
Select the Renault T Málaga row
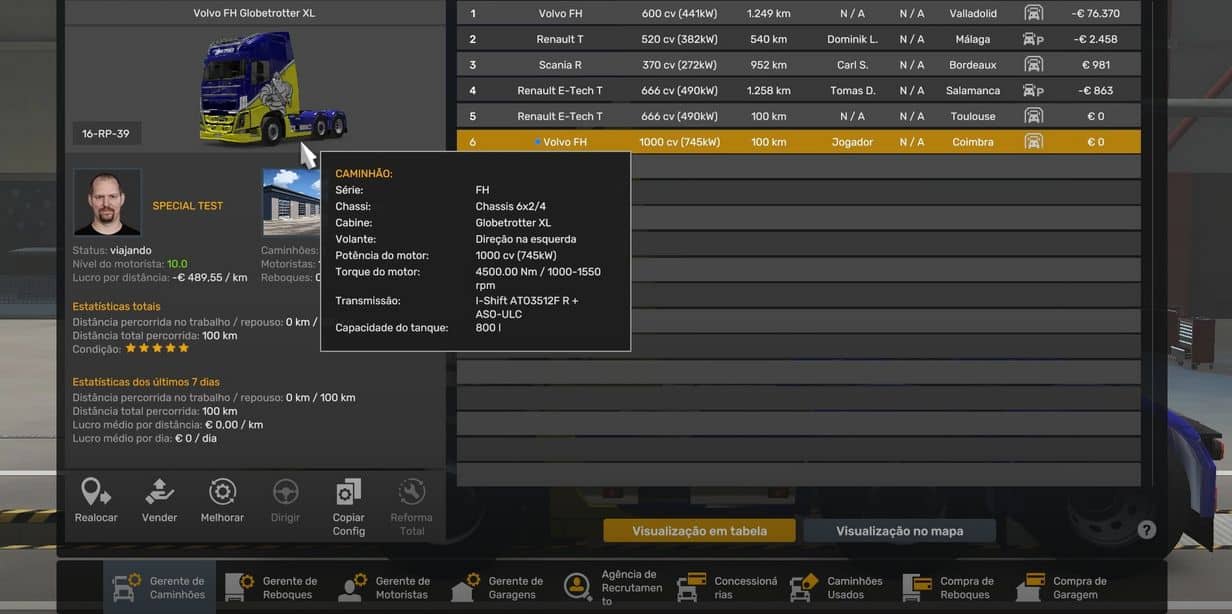(798, 39)
